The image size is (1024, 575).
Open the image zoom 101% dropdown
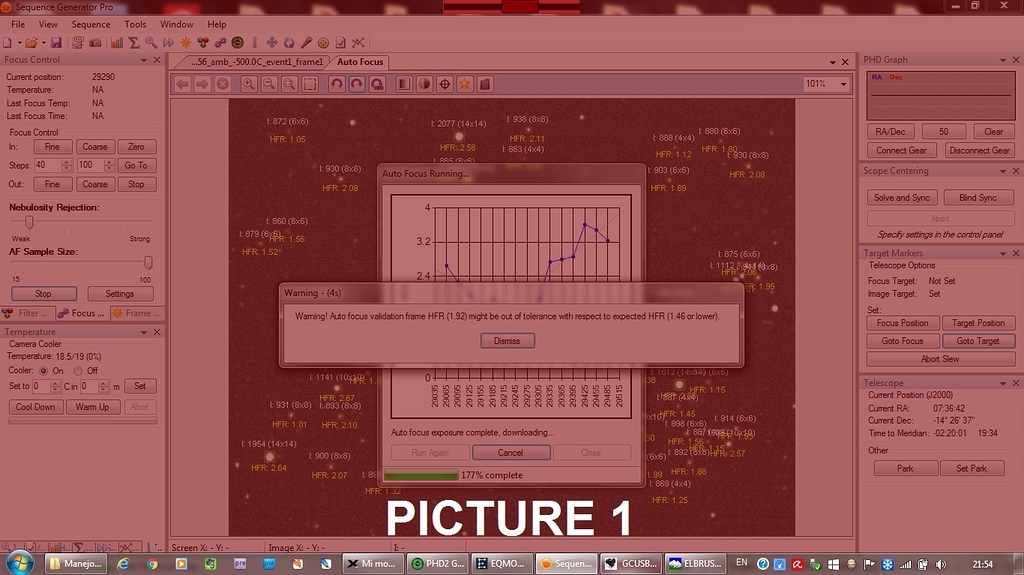843,84
